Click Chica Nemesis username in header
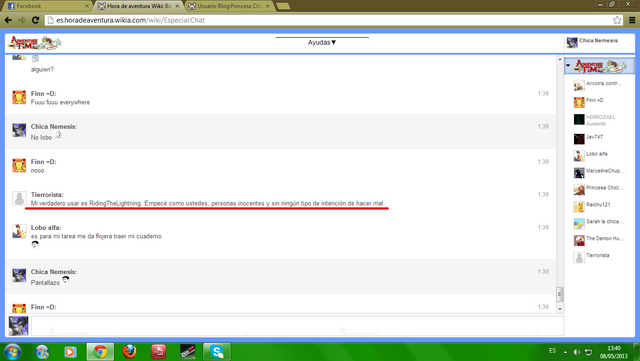 tap(598, 40)
